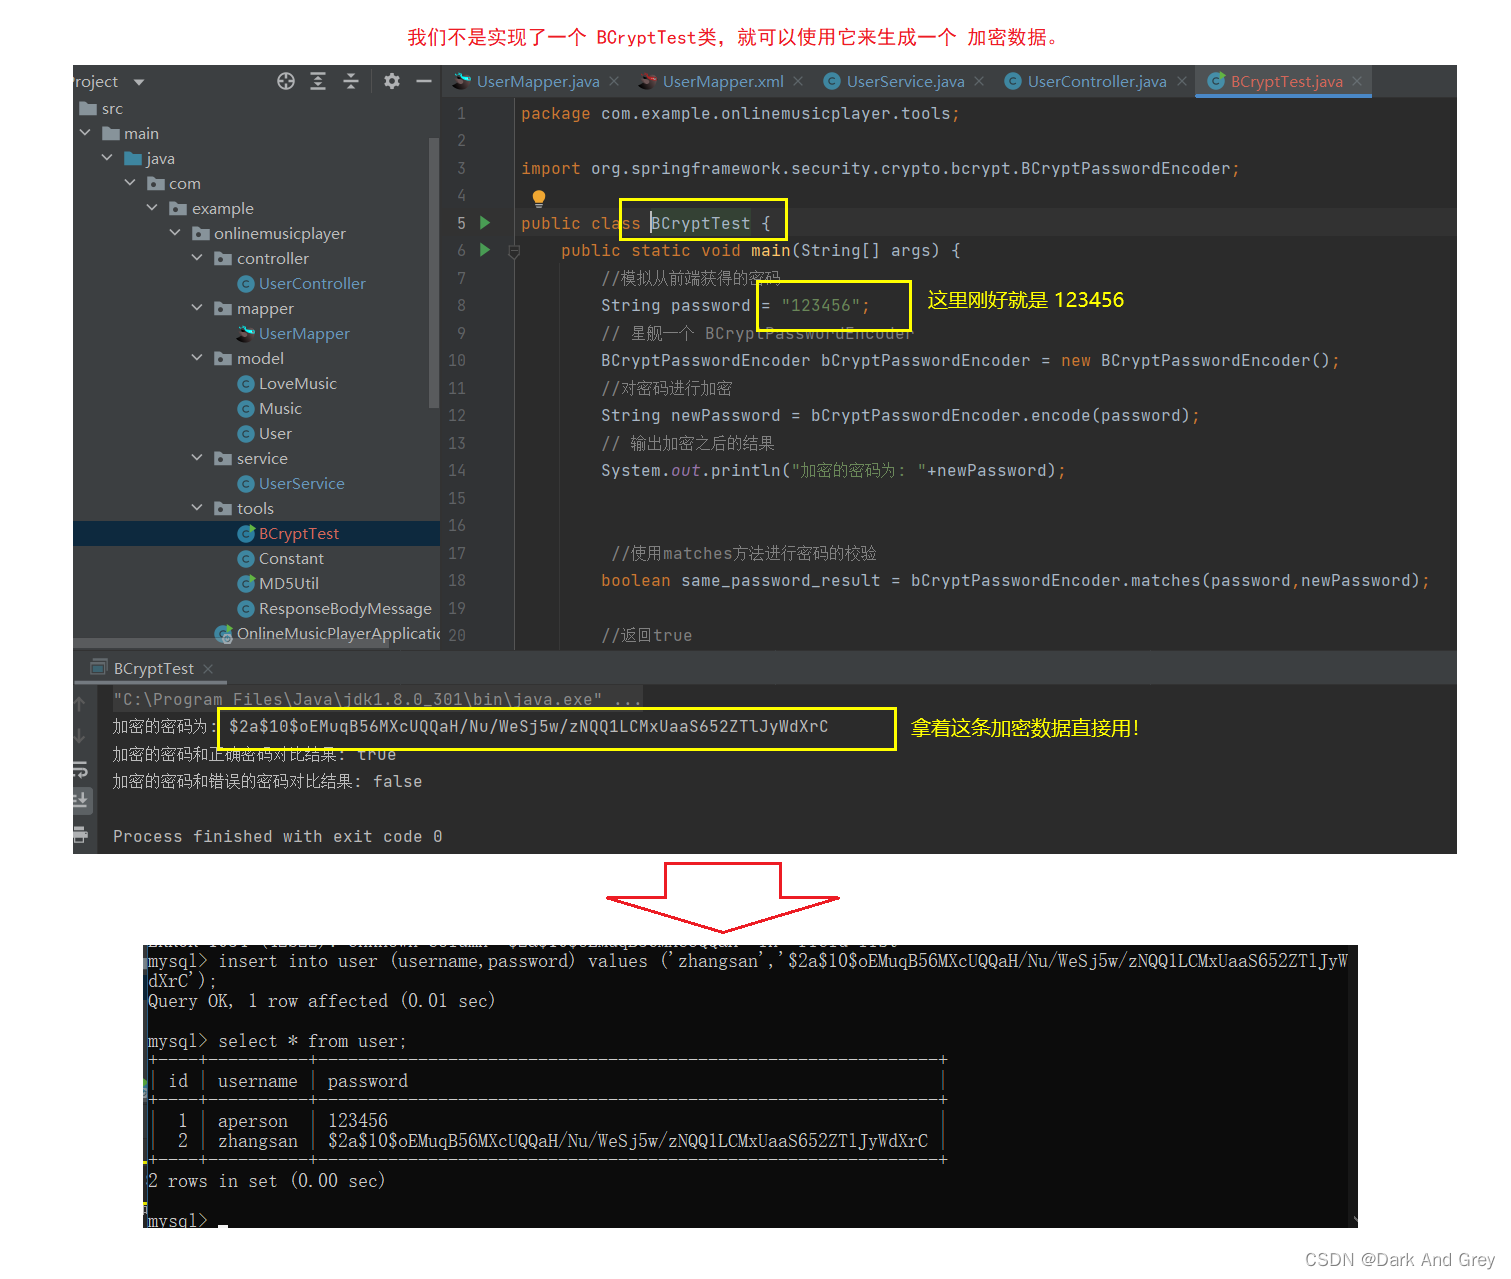Open UserMapper interface in tree

coord(304,334)
